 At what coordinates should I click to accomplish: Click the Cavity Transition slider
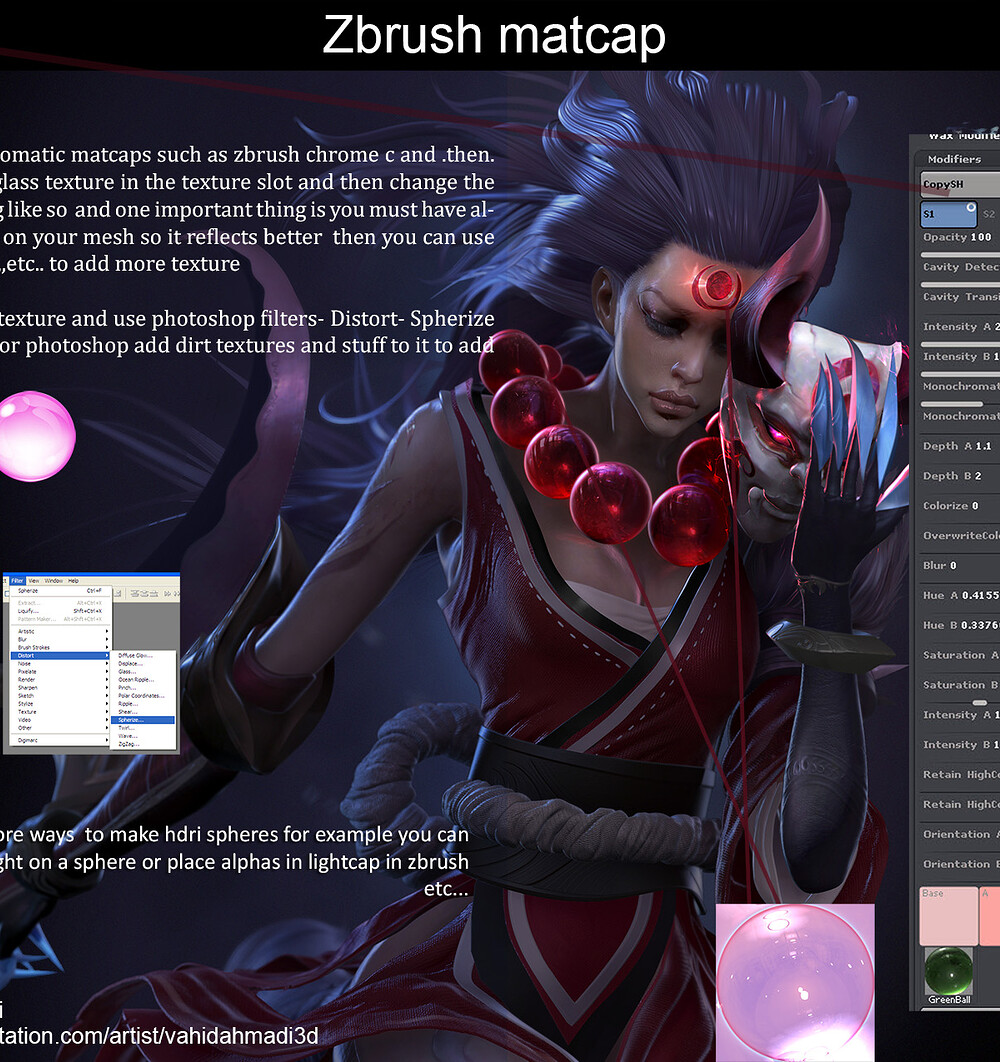click(x=959, y=301)
